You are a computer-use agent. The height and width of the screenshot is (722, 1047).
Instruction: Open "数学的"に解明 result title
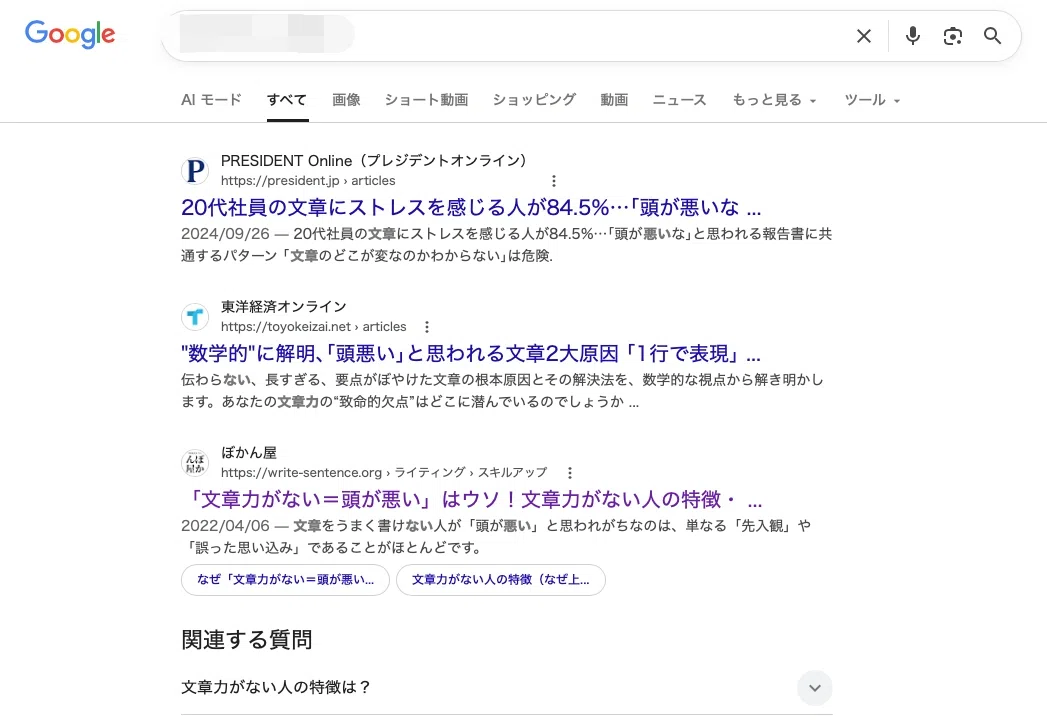click(x=471, y=353)
